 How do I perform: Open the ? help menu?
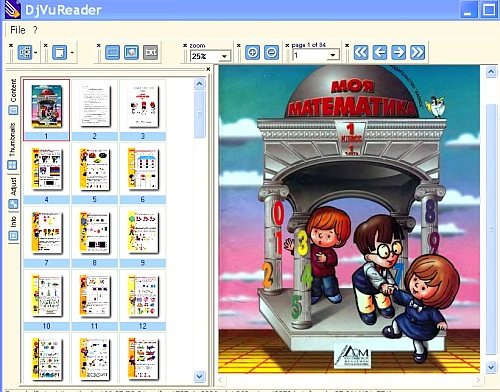tap(35, 30)
